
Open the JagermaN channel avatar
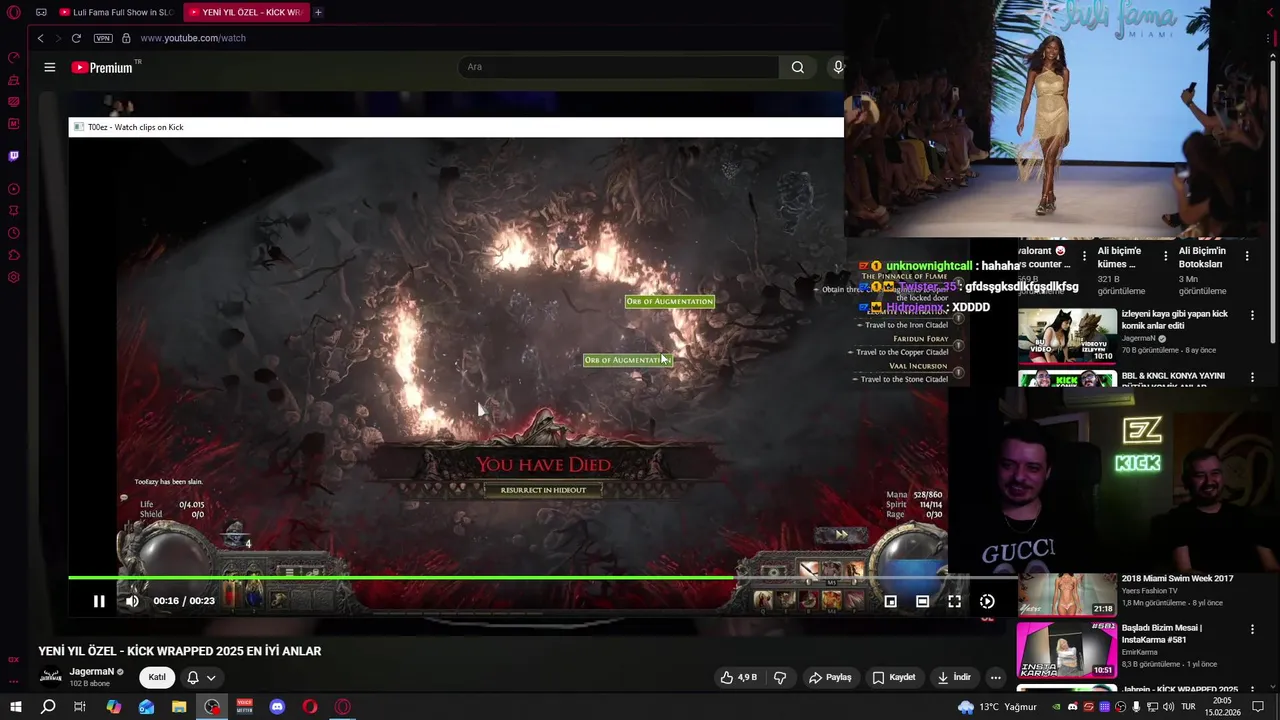50,677
